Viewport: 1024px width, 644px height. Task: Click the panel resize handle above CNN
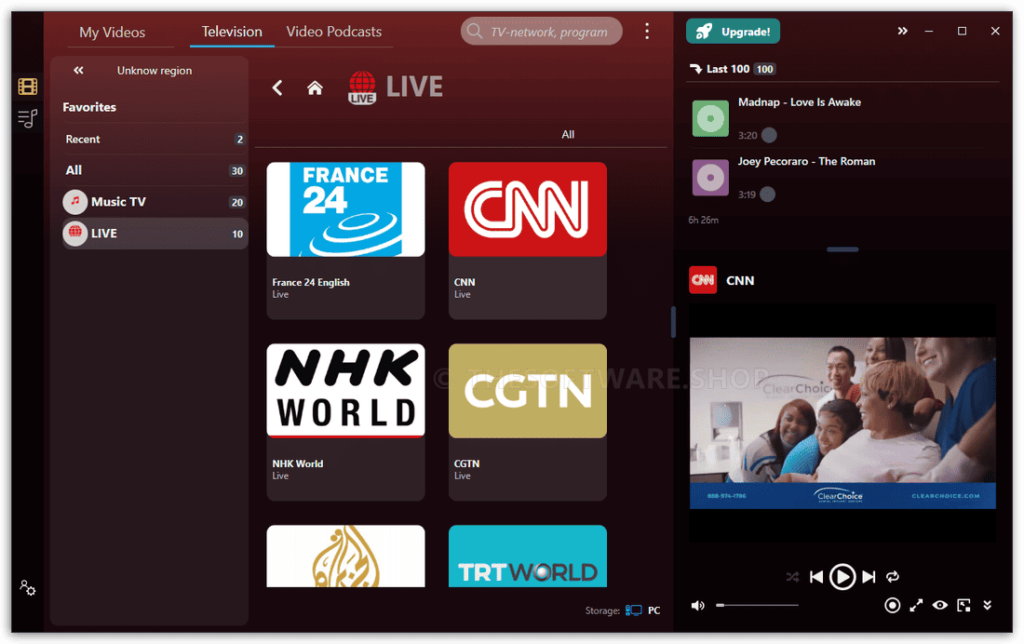pyautogui.click(x=842, y=250)
